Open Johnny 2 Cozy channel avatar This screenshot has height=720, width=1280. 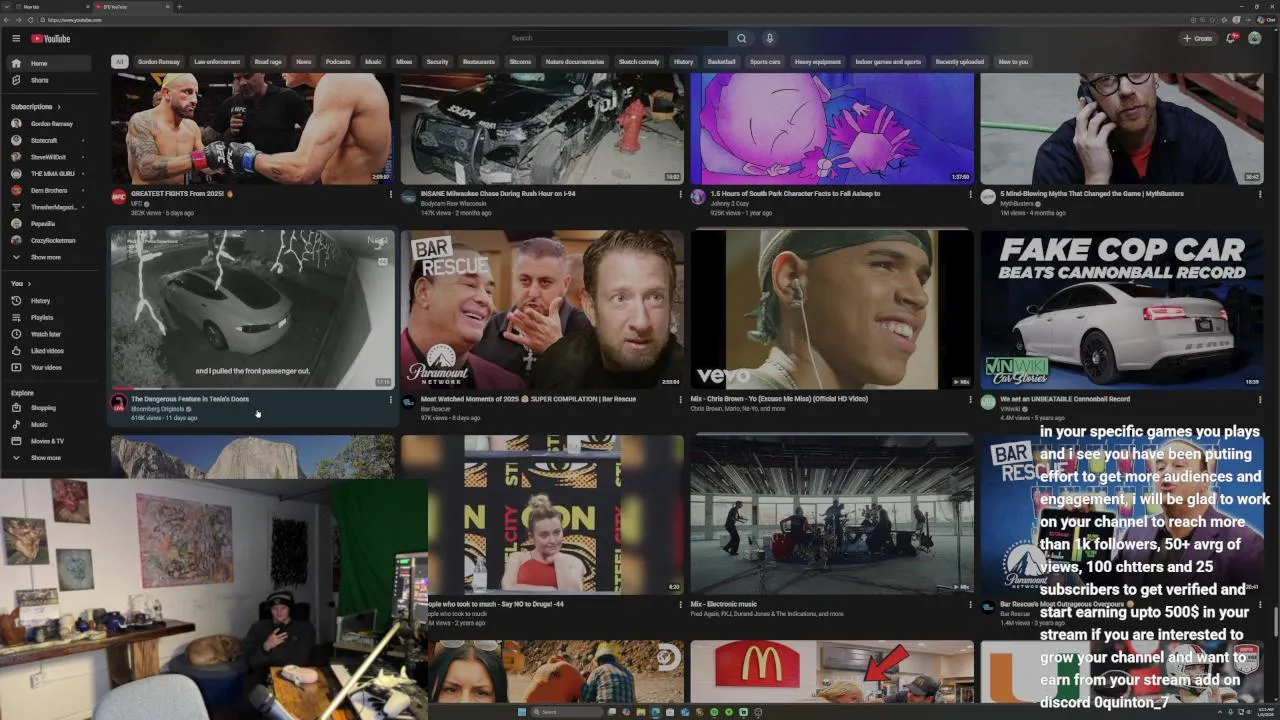tap(698, 197)
